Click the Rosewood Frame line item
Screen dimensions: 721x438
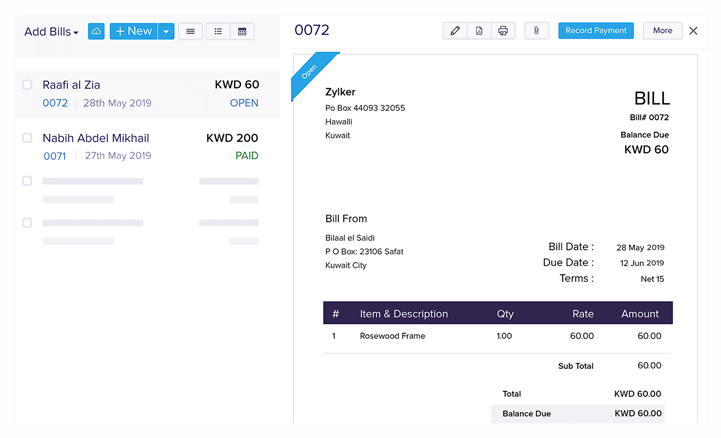click(x=392, y=336)
